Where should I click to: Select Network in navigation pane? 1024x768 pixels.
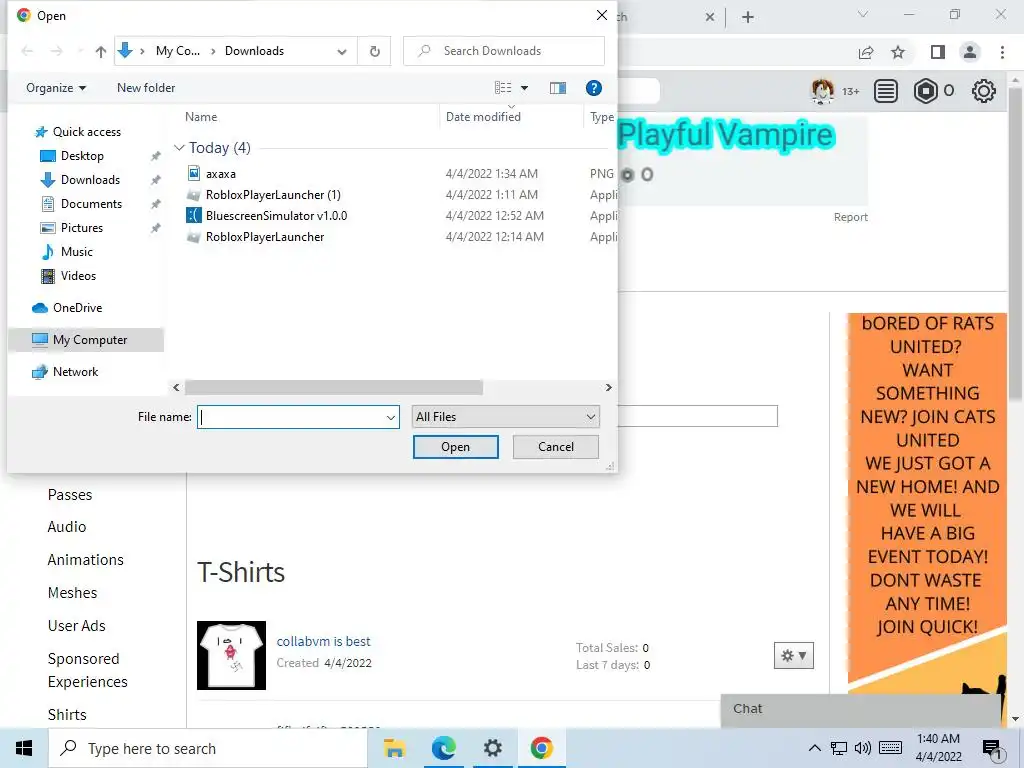click(75, 372)
